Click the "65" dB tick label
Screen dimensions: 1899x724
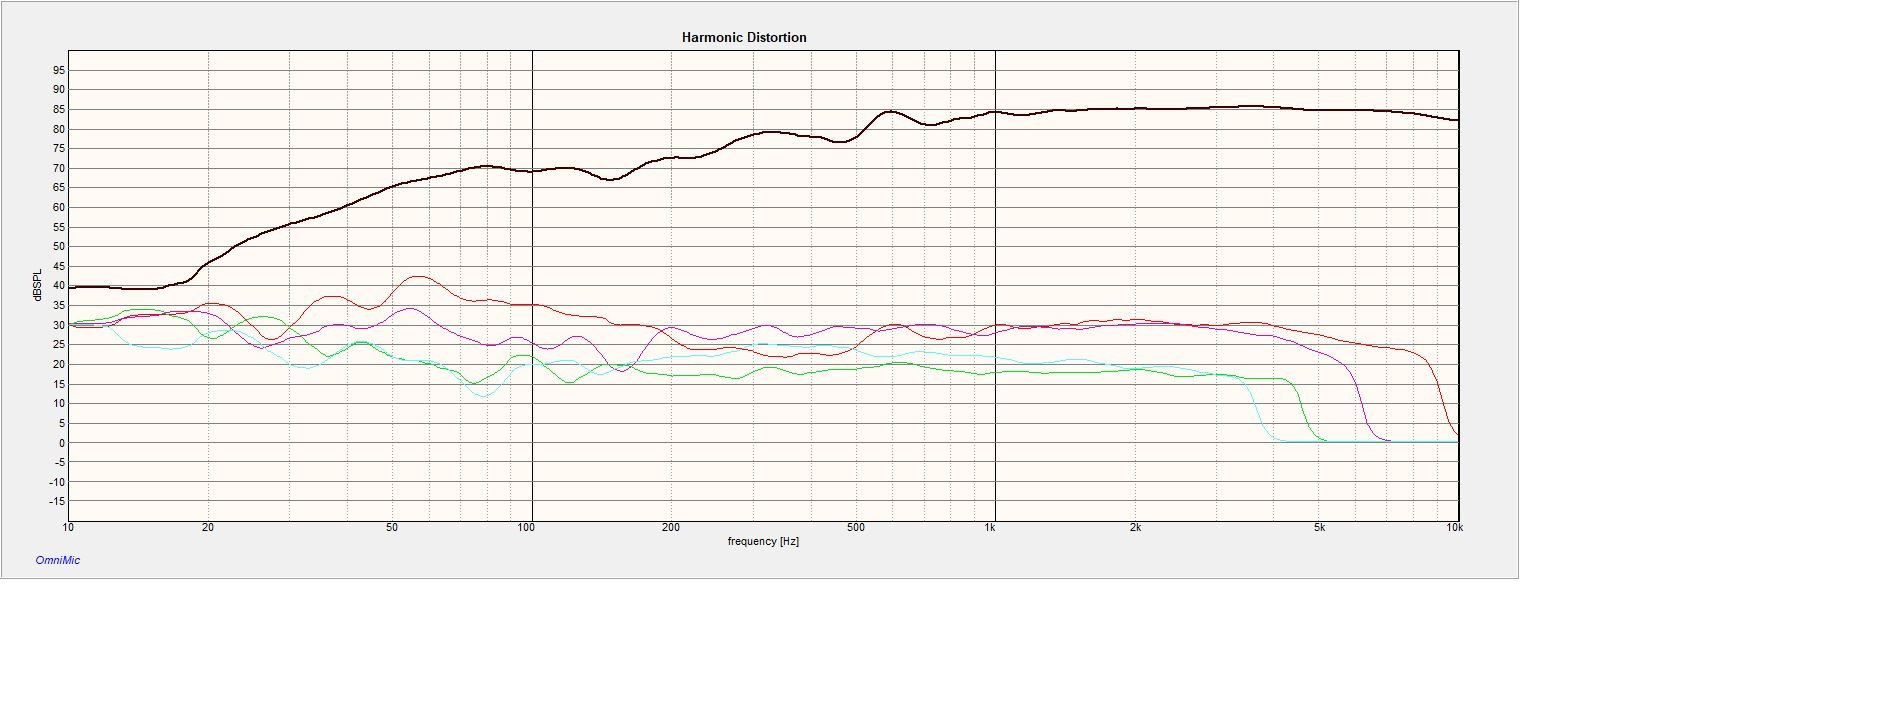(x=59, y=188)
